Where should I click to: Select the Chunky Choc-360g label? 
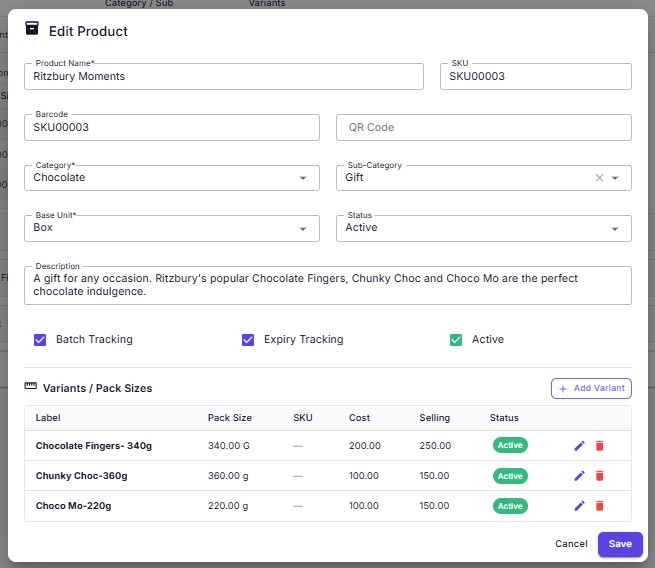click(x=81, y=476)
